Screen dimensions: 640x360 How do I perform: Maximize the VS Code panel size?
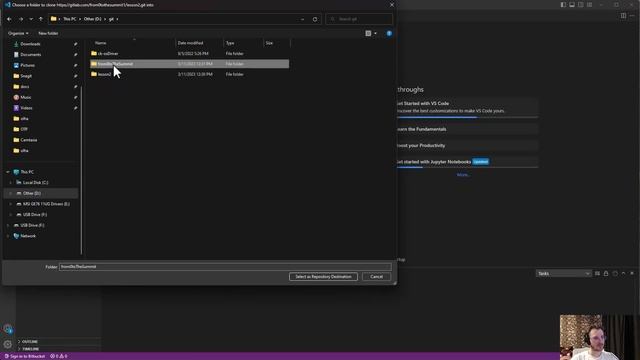click(x=623, y=273)
